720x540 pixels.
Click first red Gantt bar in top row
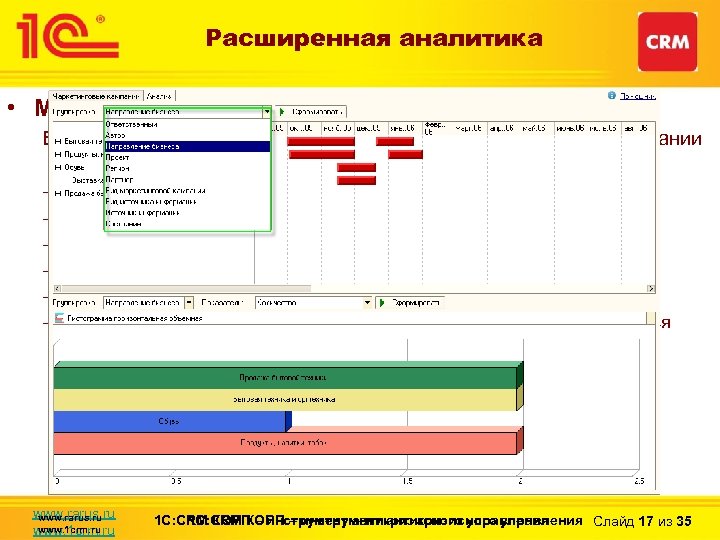(x=321, y=141)
